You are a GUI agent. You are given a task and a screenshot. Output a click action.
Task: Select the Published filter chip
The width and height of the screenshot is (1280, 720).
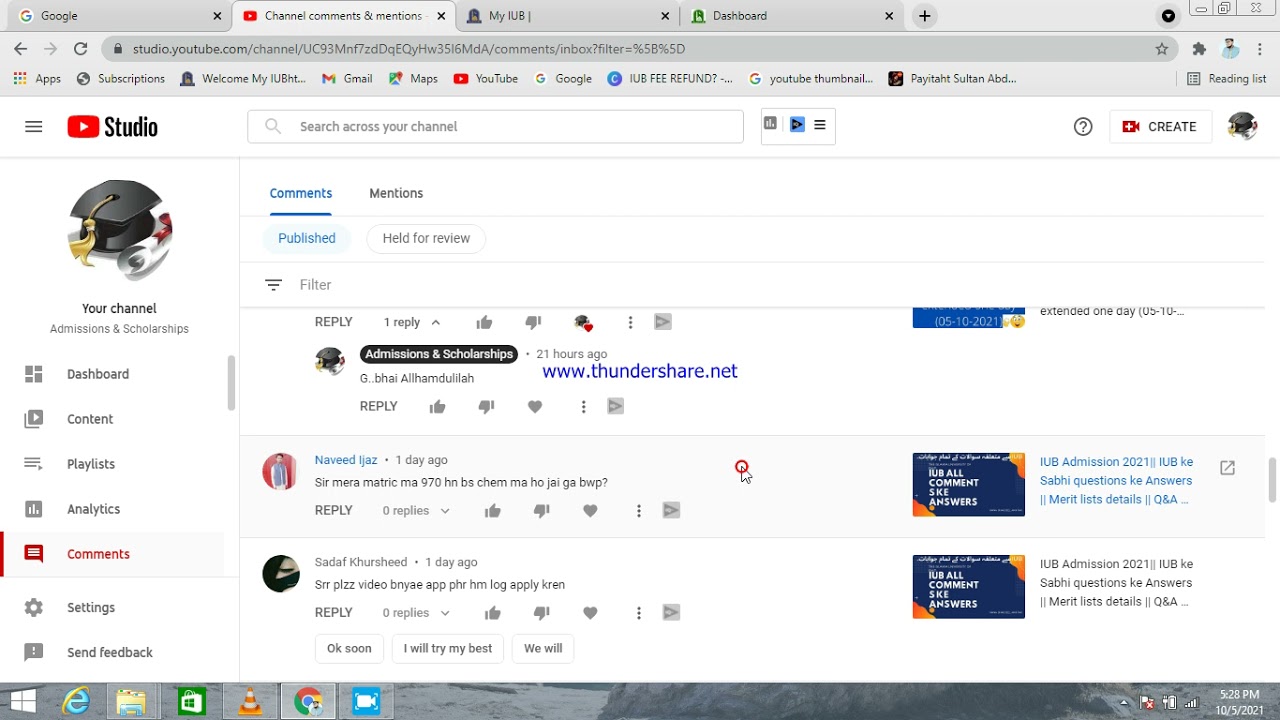pyautogui.click(x=307, y=238)
